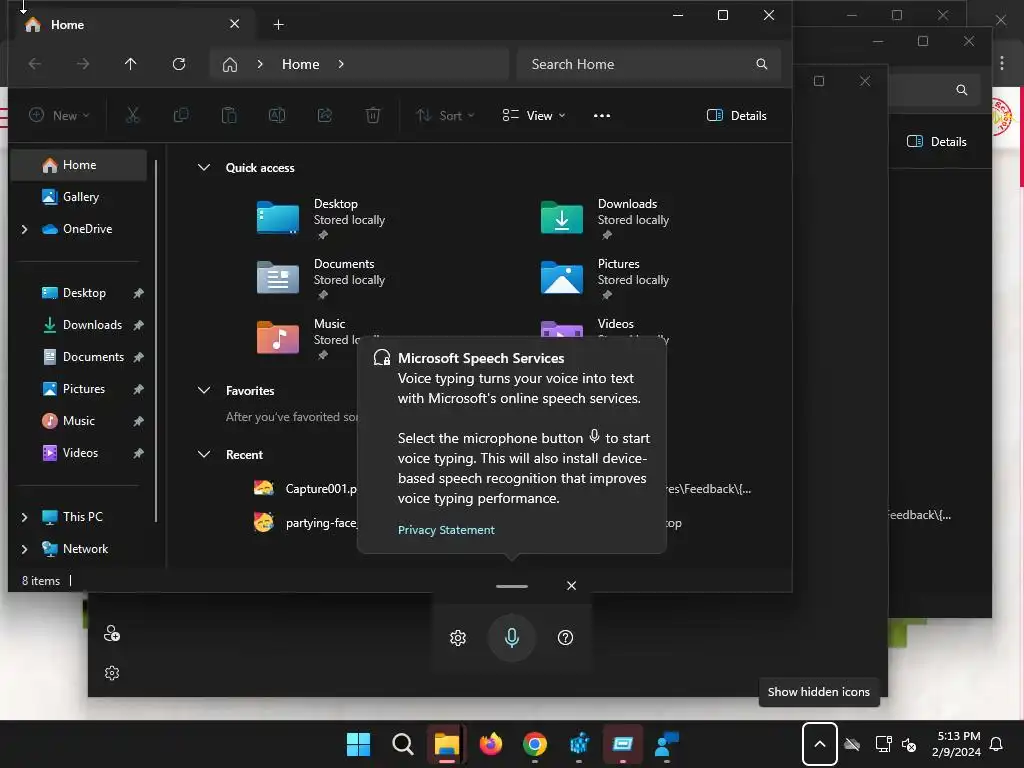Toggle Details pane in the background Explorer window
Viewport: 1024px width, 768px height.
[x=936, y=142]
